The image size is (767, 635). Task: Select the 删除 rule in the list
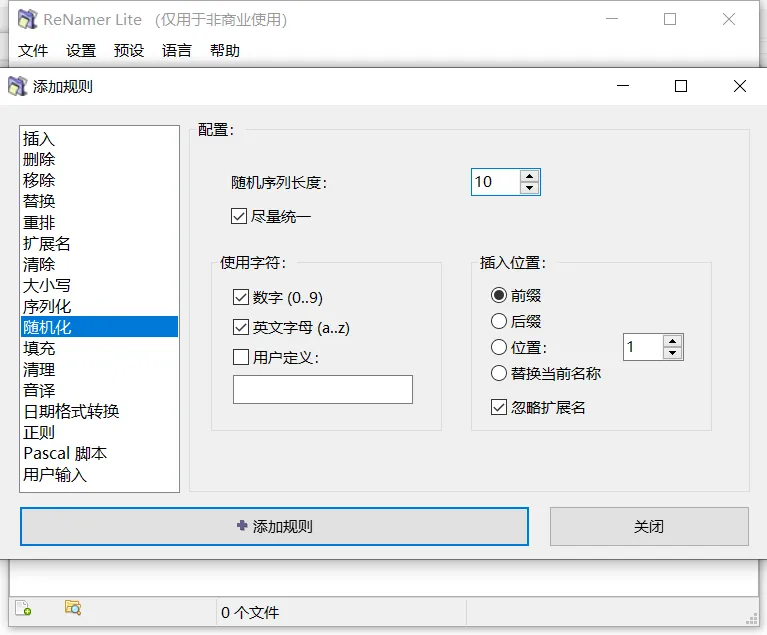(x=99, y=159)
